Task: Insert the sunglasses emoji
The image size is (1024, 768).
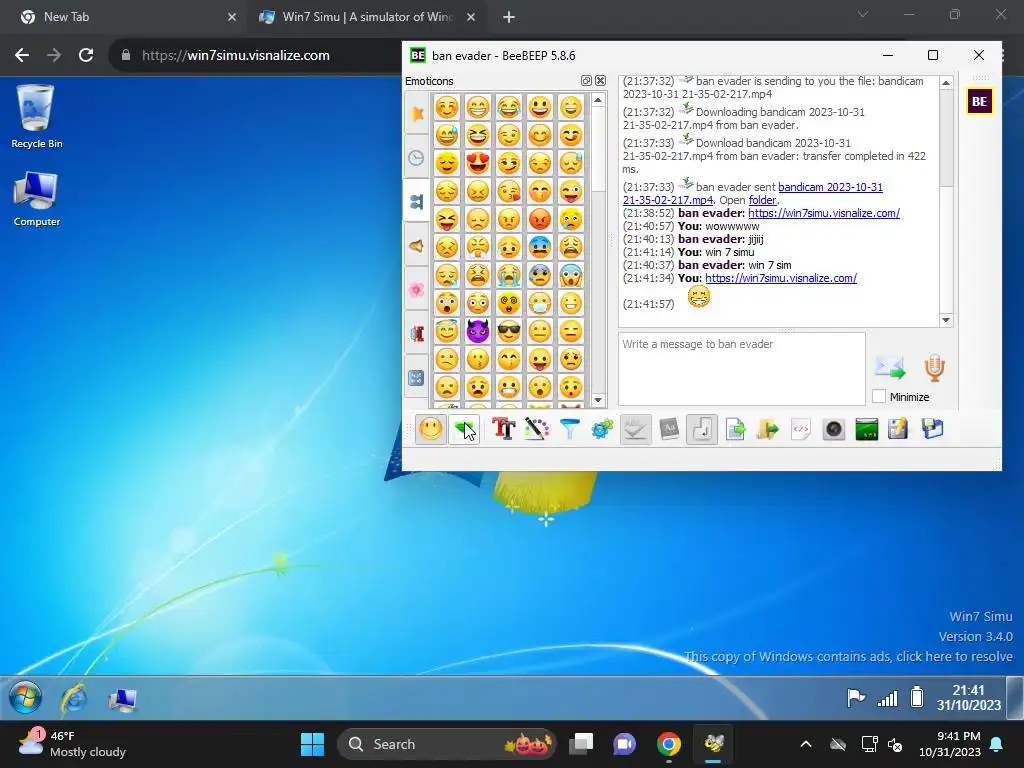Action: click(x=509, y=331)
